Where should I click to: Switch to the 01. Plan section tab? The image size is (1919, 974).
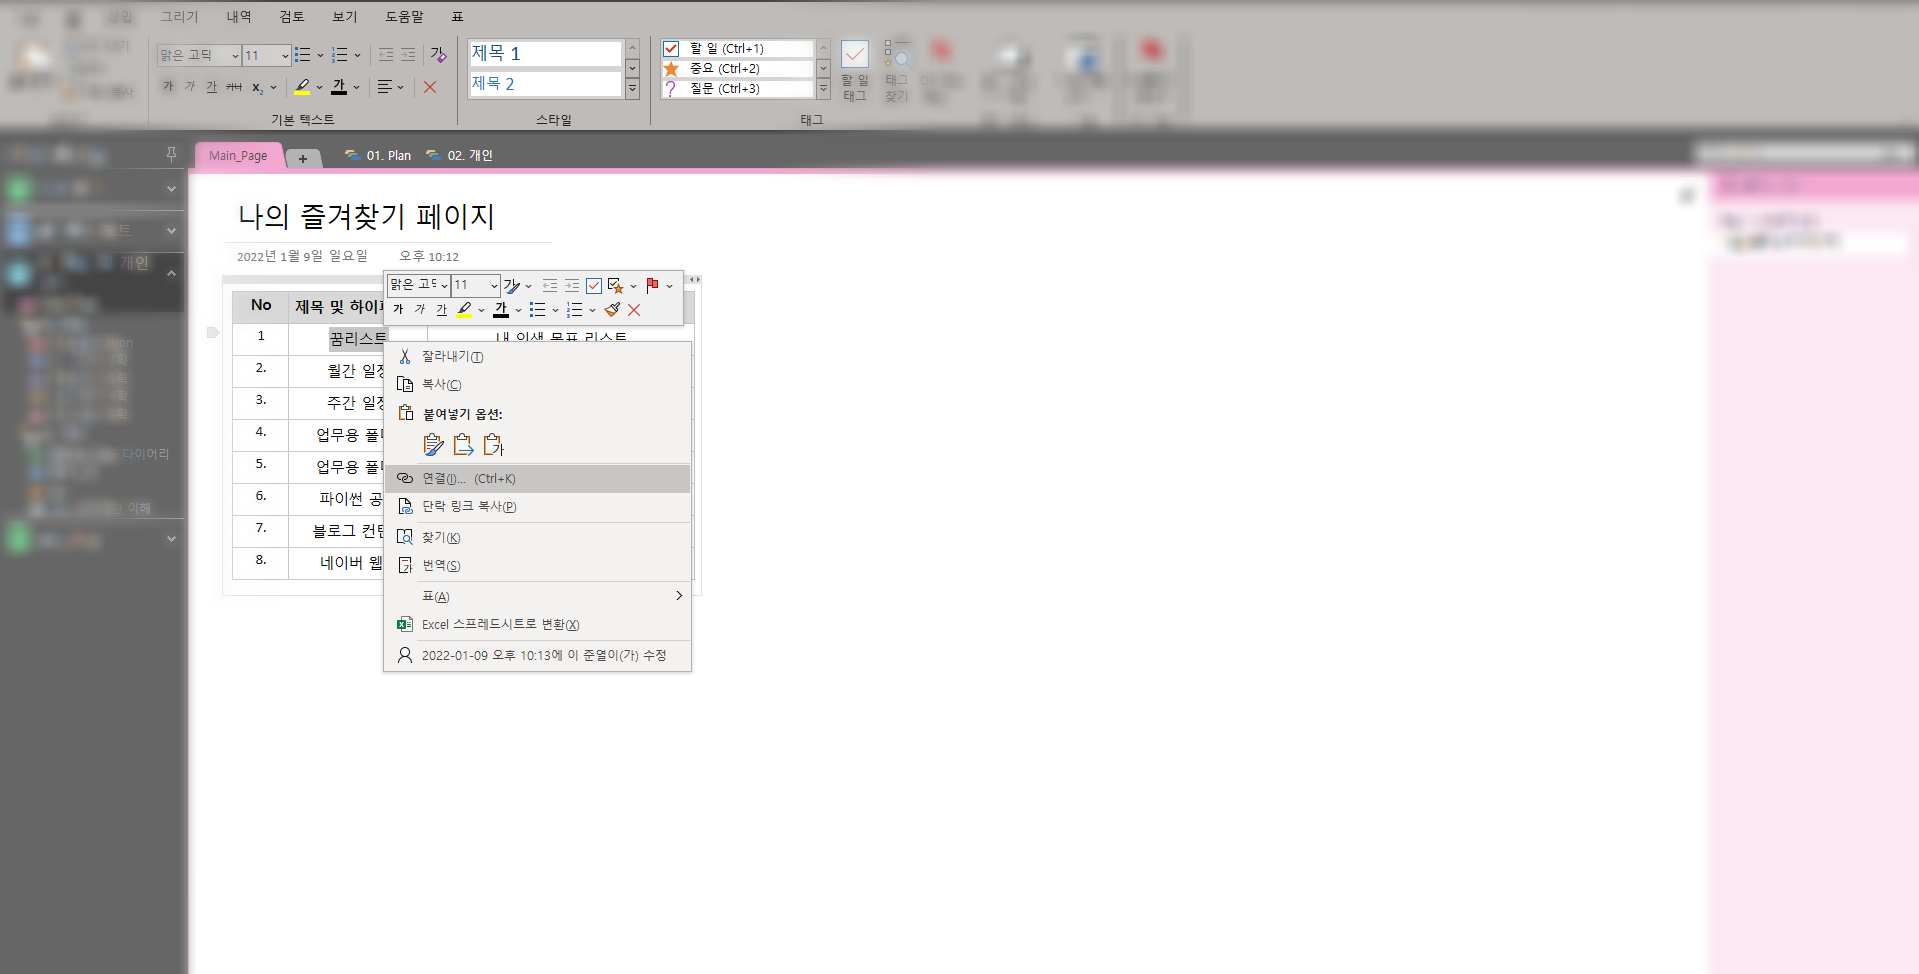(x=378, y=155)
